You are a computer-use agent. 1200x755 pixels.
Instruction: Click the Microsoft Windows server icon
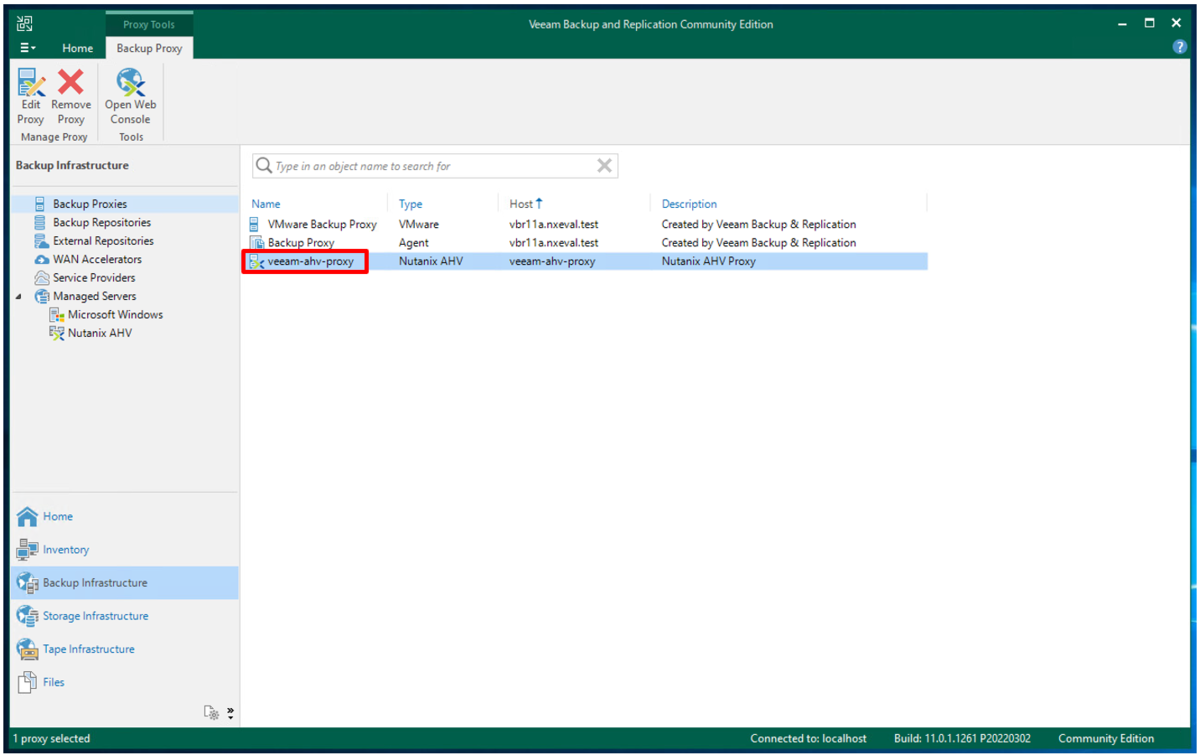(57, 314)
